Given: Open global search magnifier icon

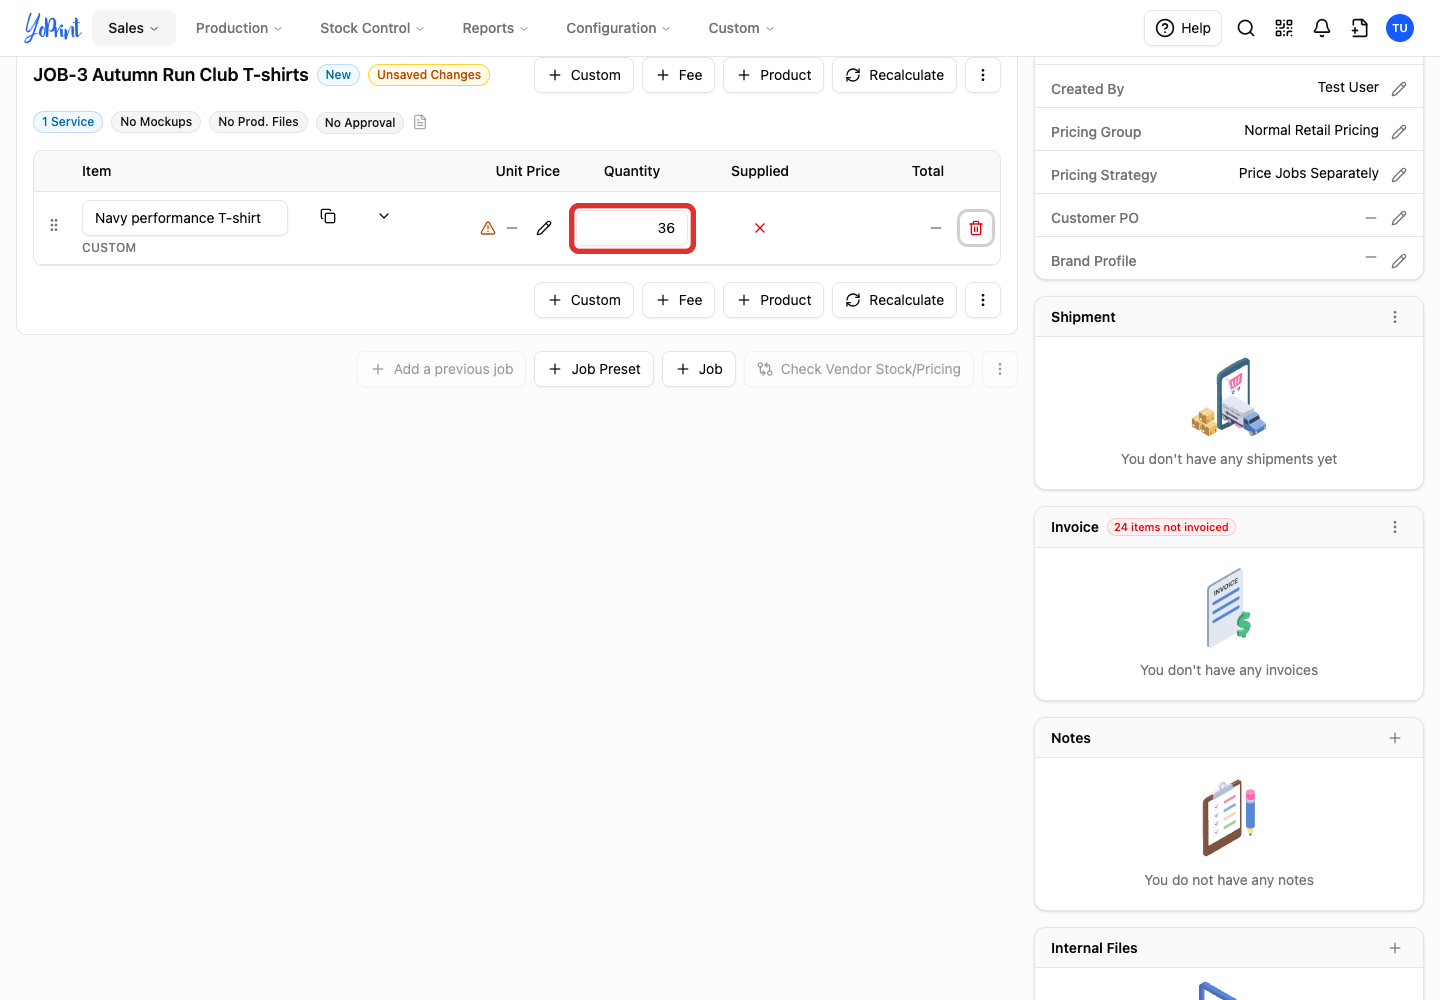Looking at the screenshot, I should [1246, 28].
